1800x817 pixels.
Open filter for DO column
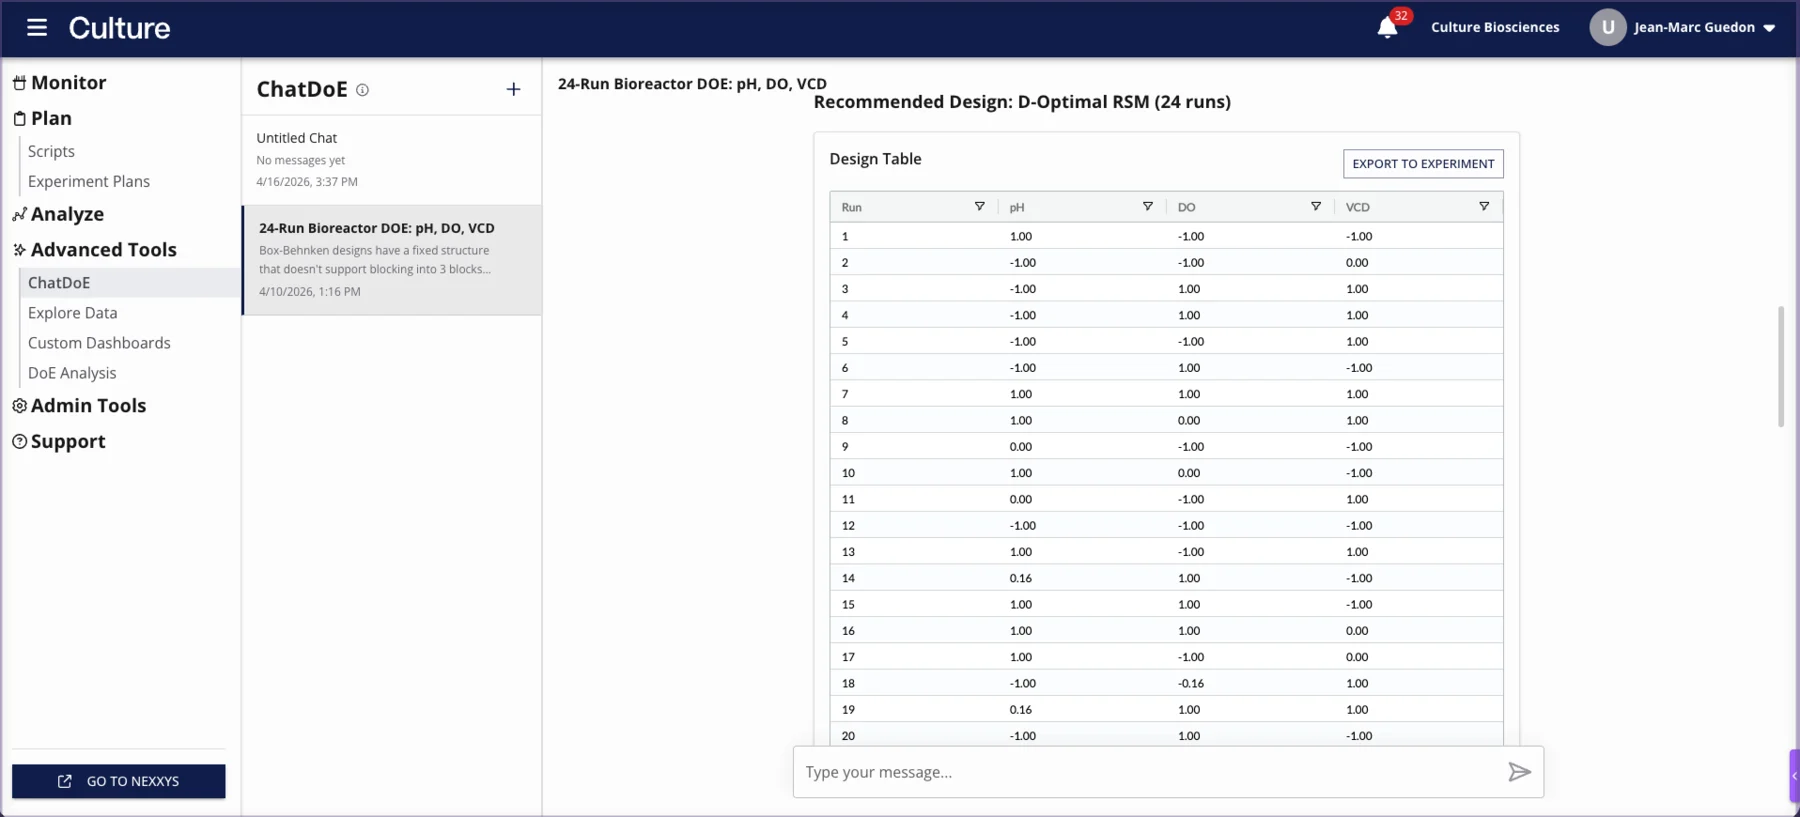coord(1315,207)
